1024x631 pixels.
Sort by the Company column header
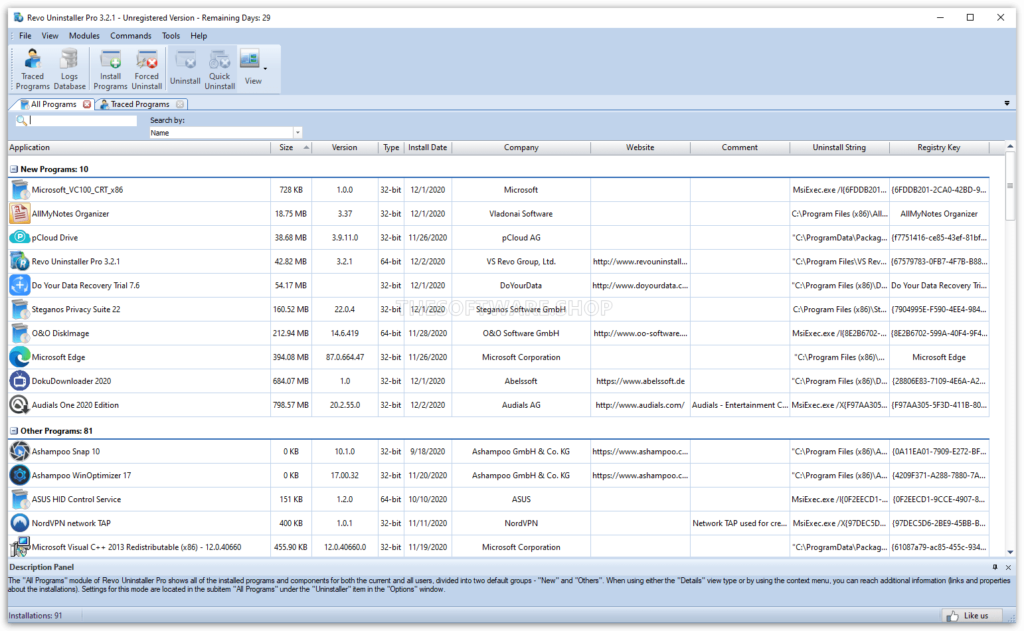click(521, 148)
